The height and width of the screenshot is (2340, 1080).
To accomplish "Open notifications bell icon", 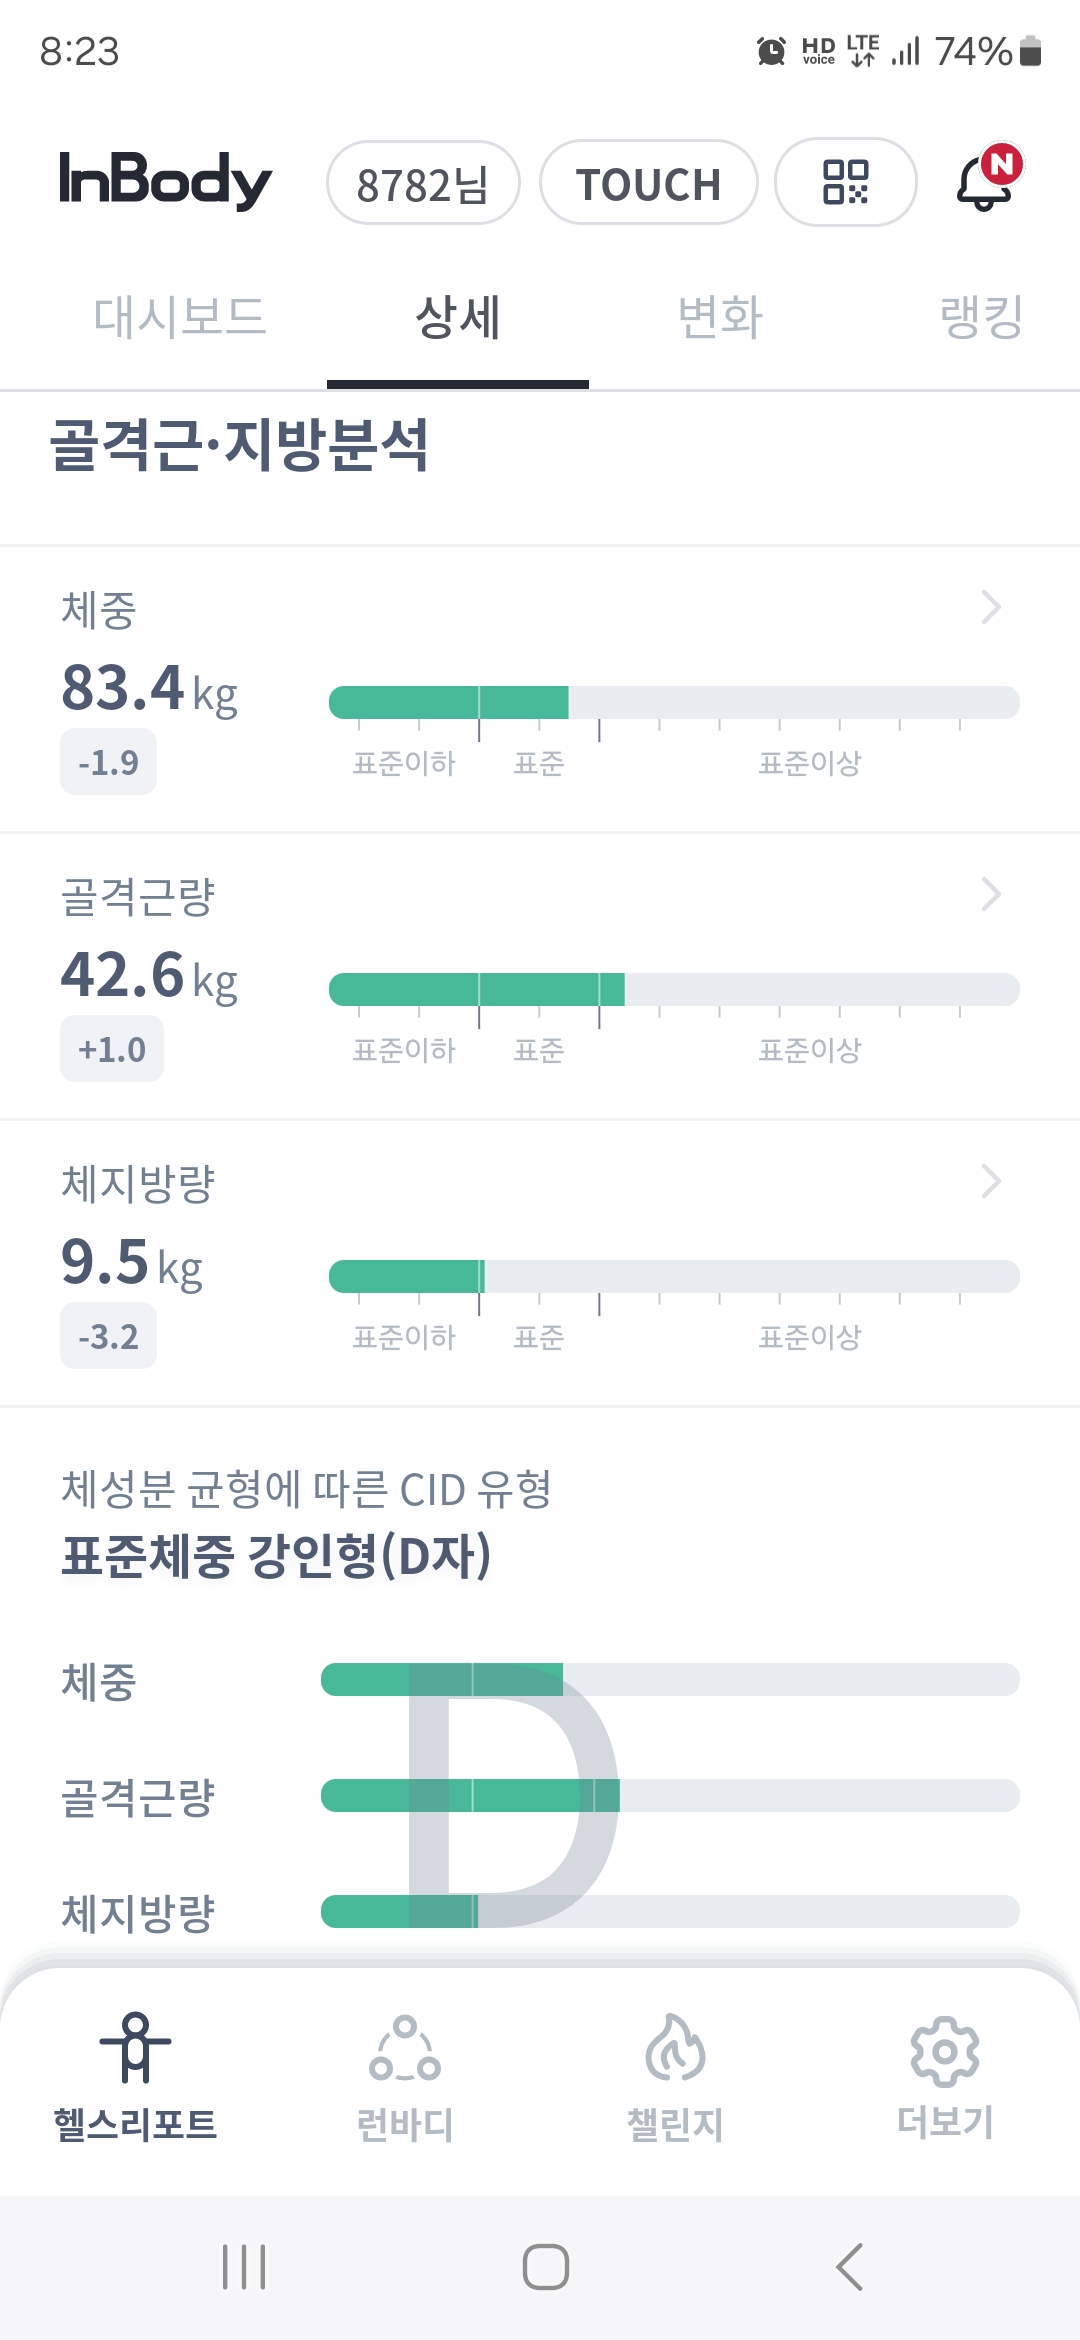I will [x=985, y=182].
